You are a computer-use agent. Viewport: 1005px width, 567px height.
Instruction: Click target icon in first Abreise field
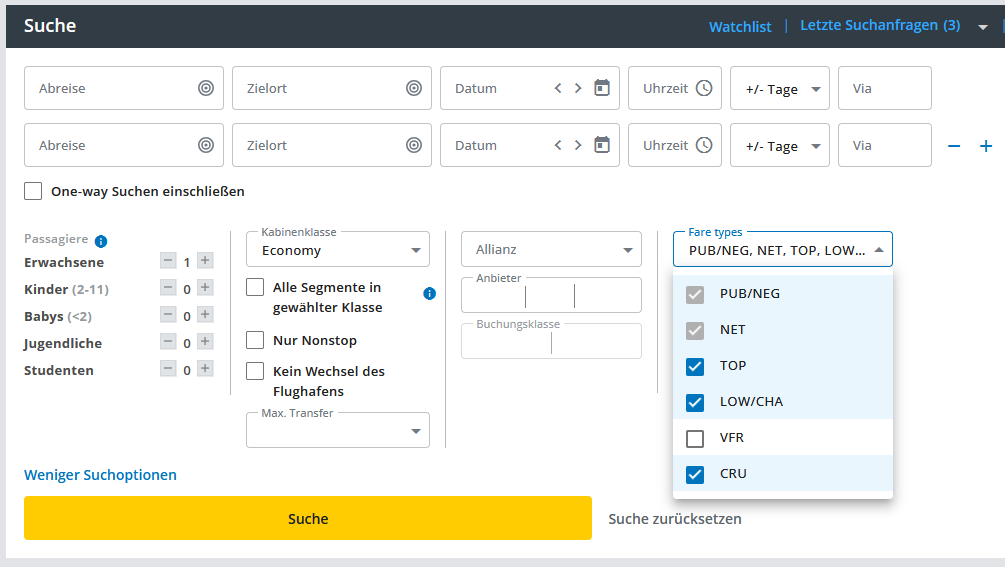coord(206,88)
